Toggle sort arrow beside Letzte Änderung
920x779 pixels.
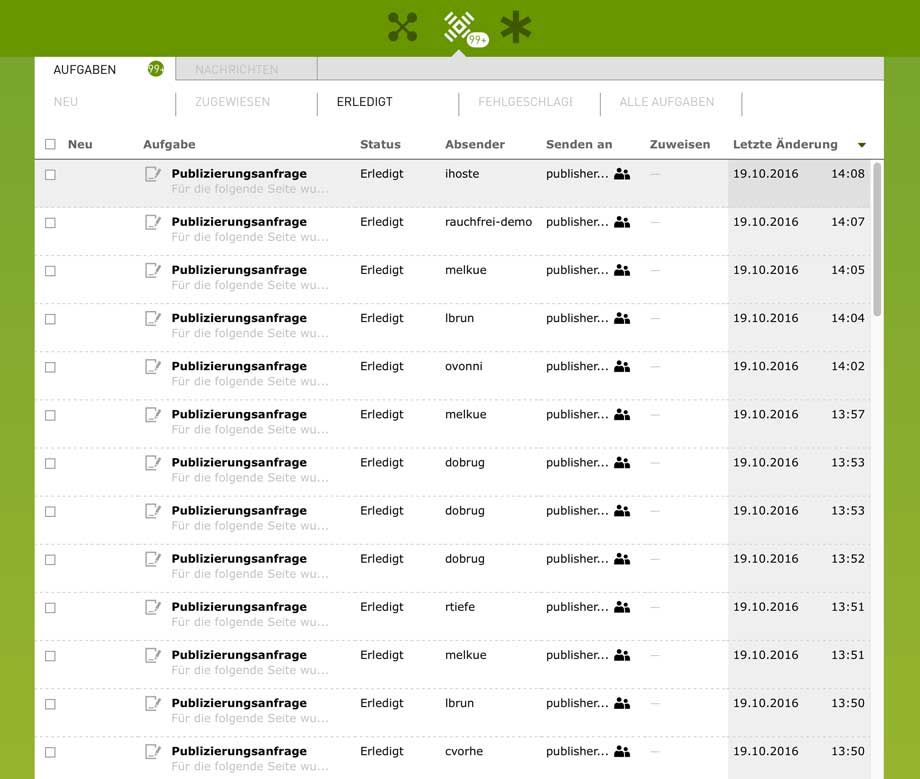[861, 145]
